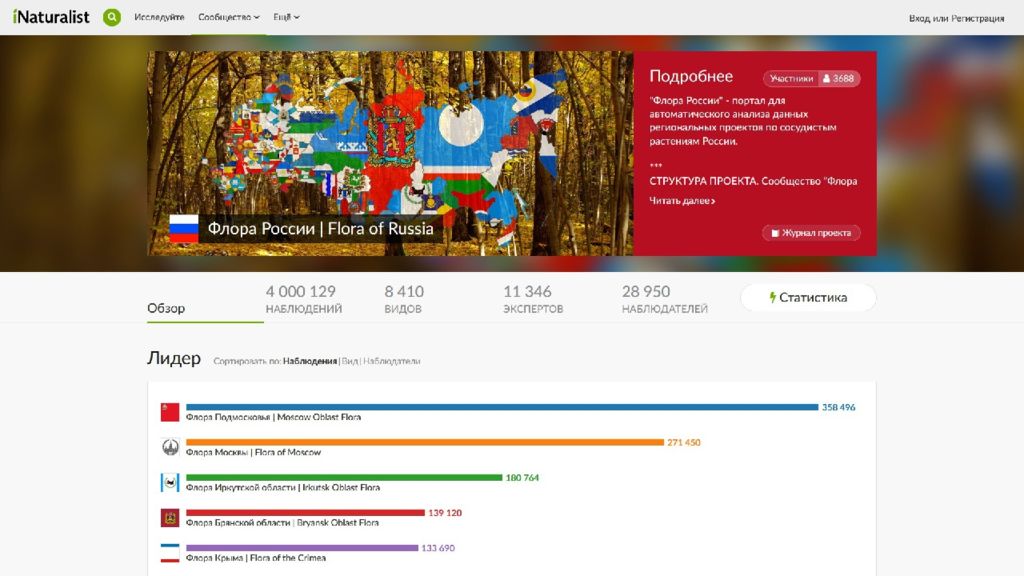Viewport: 1024px width, 576px height.
Task: Click the iNaturalist logo
Action: pyautogui.click(x=51, y=17)
